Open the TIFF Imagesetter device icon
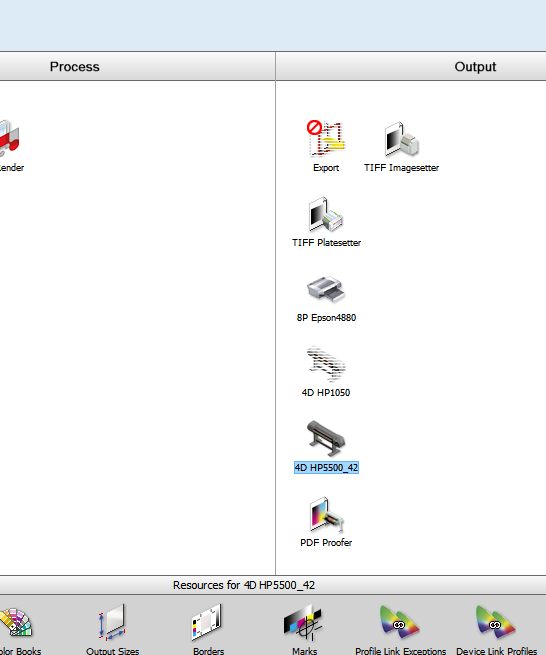The height and width of the screenshot is (655, 546). click(401, 139)
